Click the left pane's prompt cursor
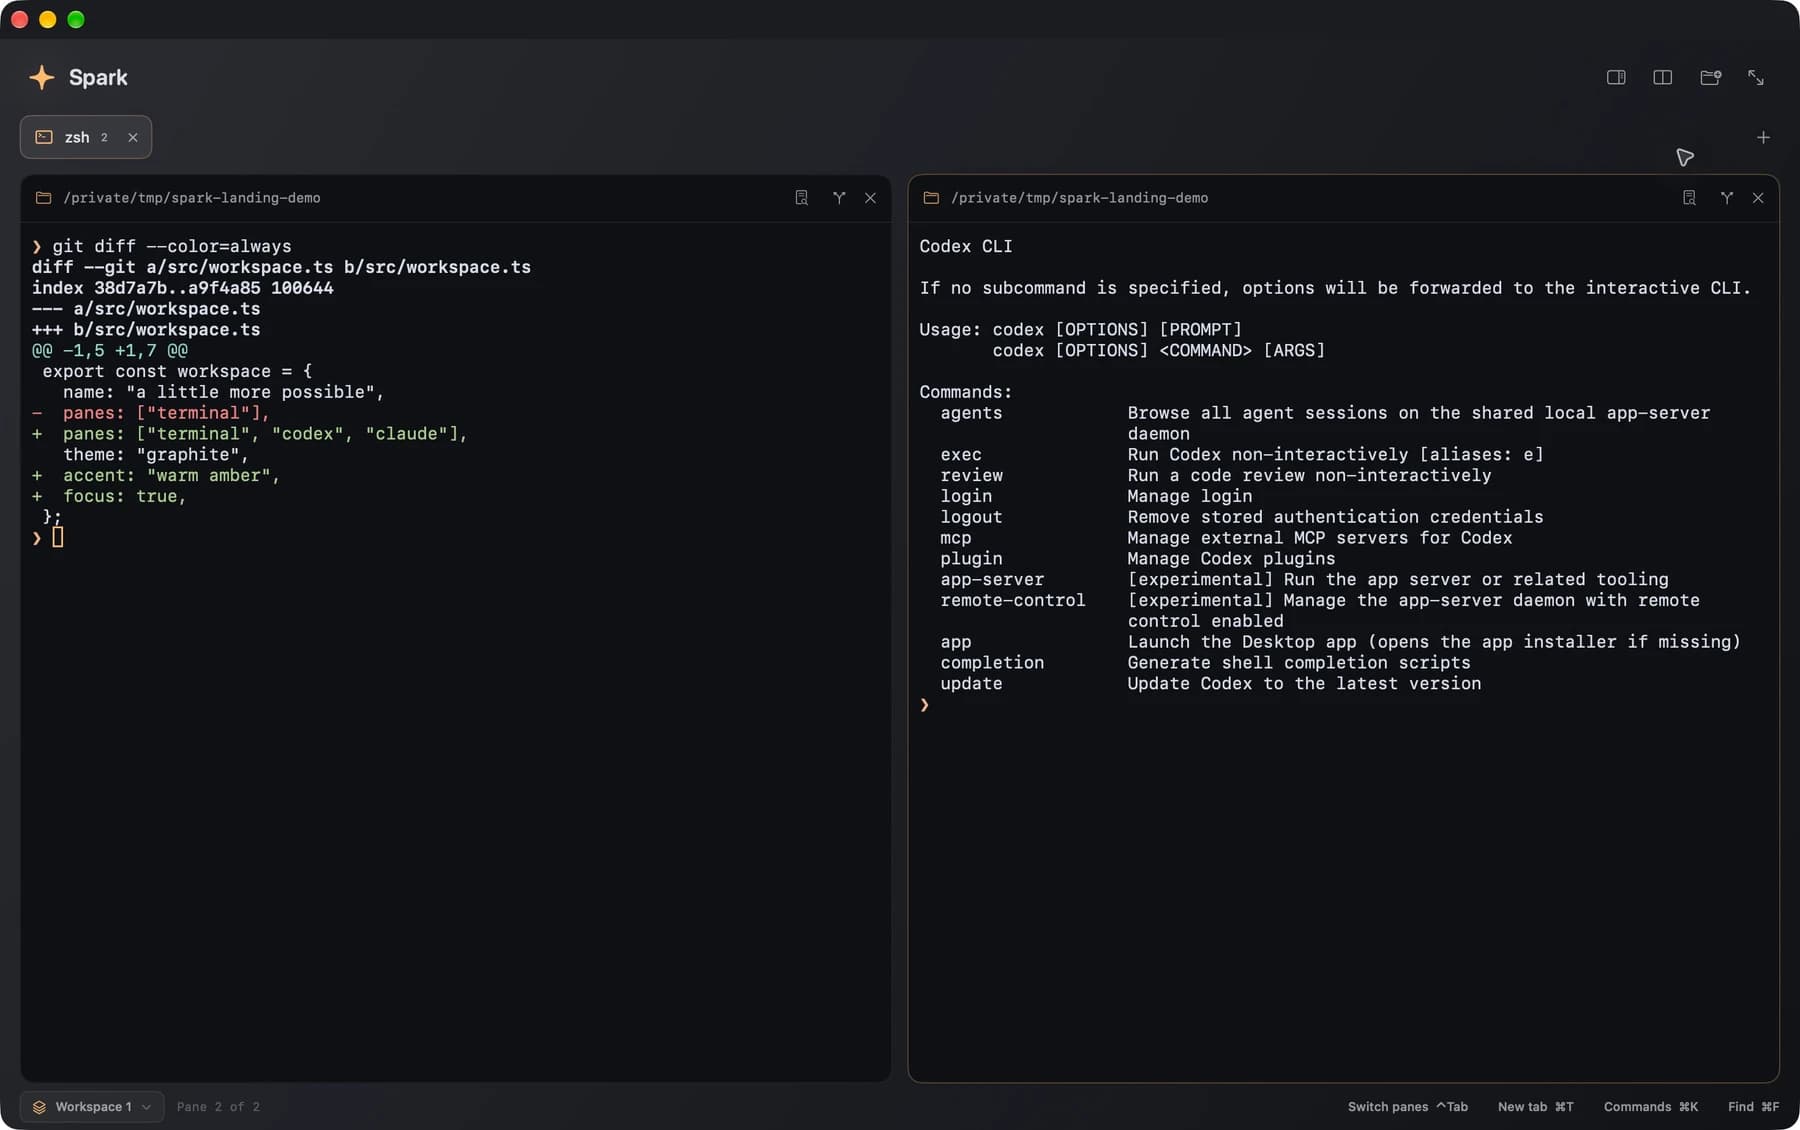Screen dimensions: 1800x1130 (x=58, y=538)
